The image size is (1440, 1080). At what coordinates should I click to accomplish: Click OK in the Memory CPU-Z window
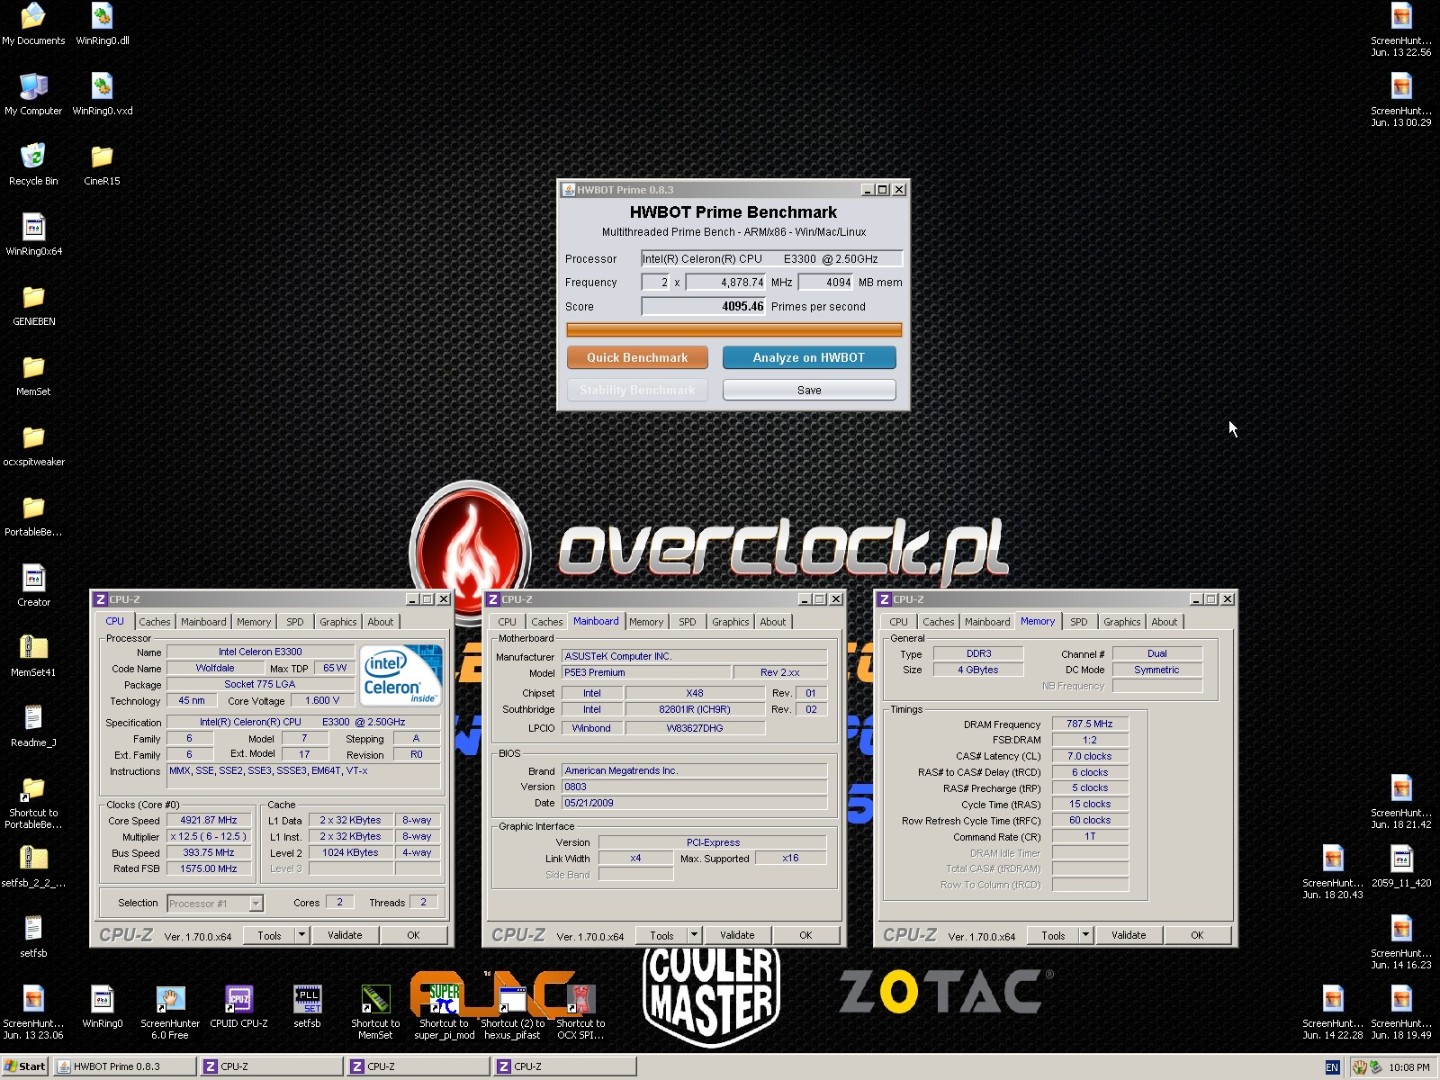(1197, 935)
